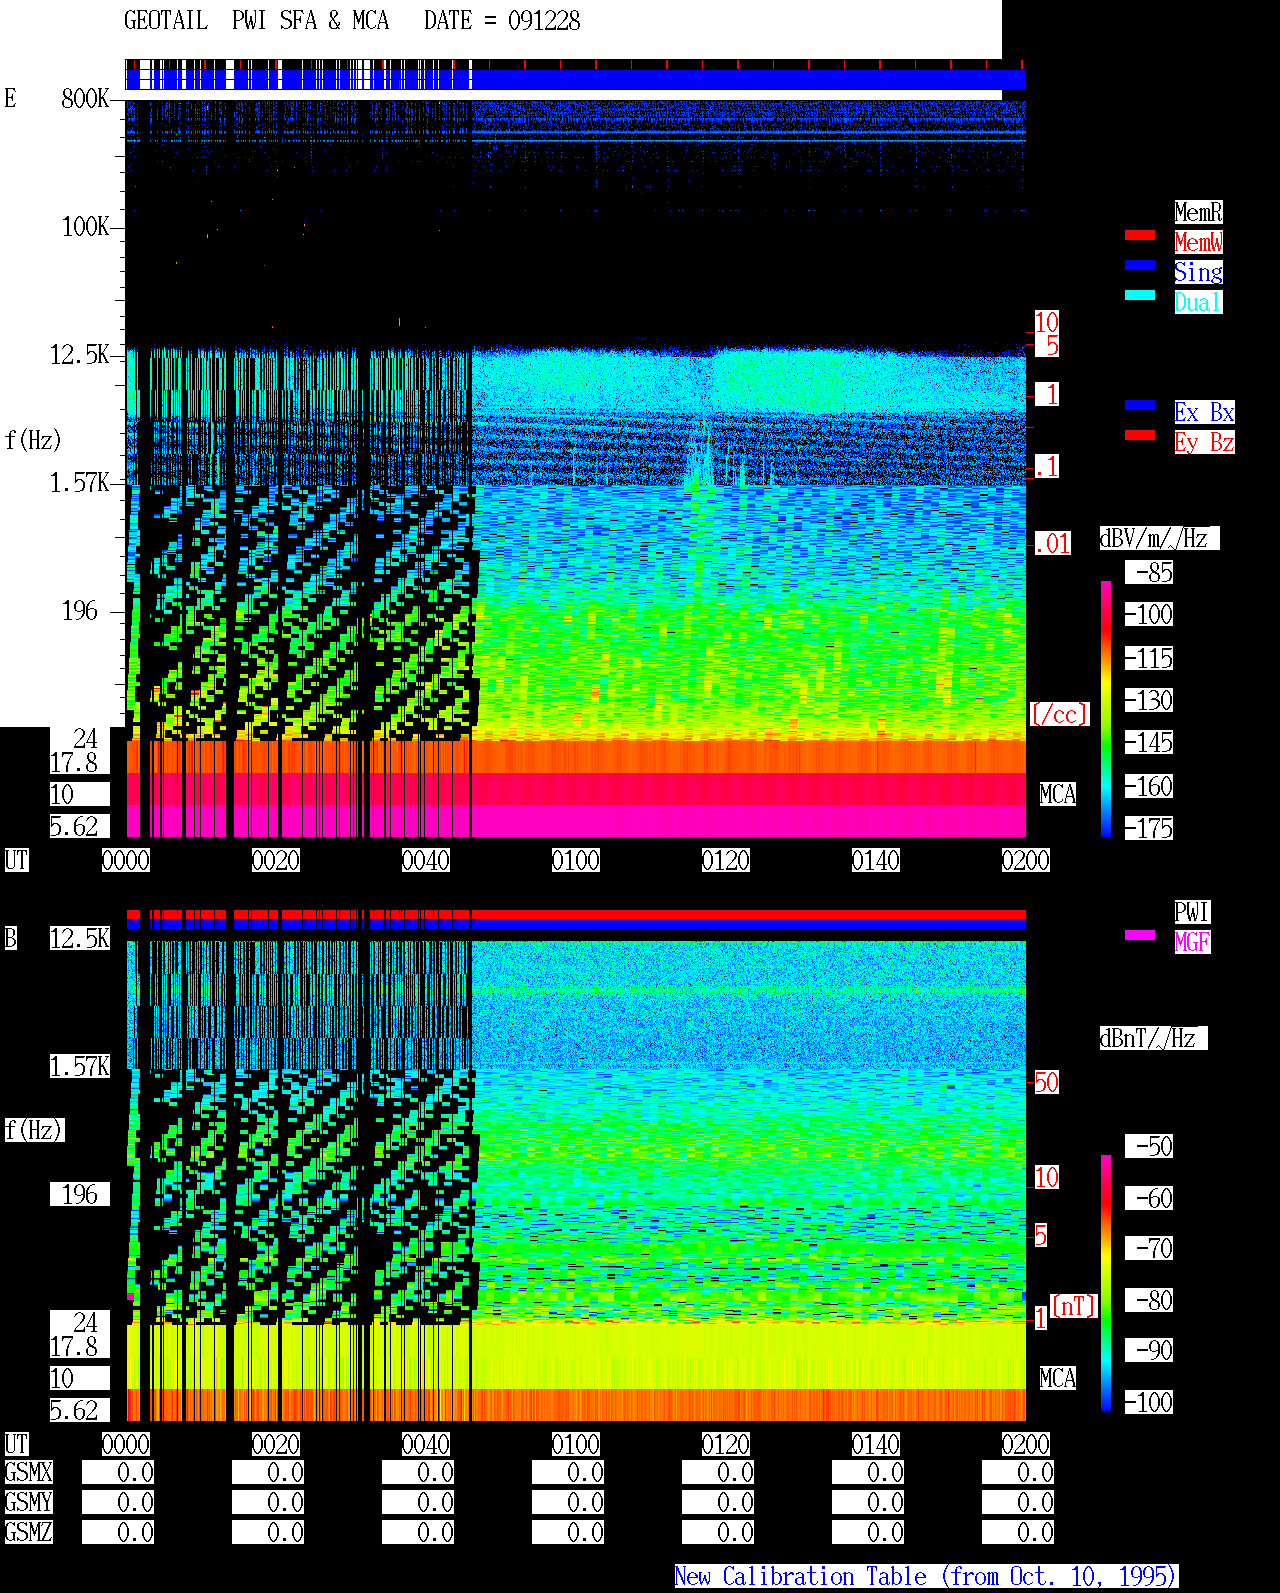The width and height of the screenshot is (1280, 1593).
Task: Click the 0200 UT marker under B panel
Action: click(1026, 1444)
